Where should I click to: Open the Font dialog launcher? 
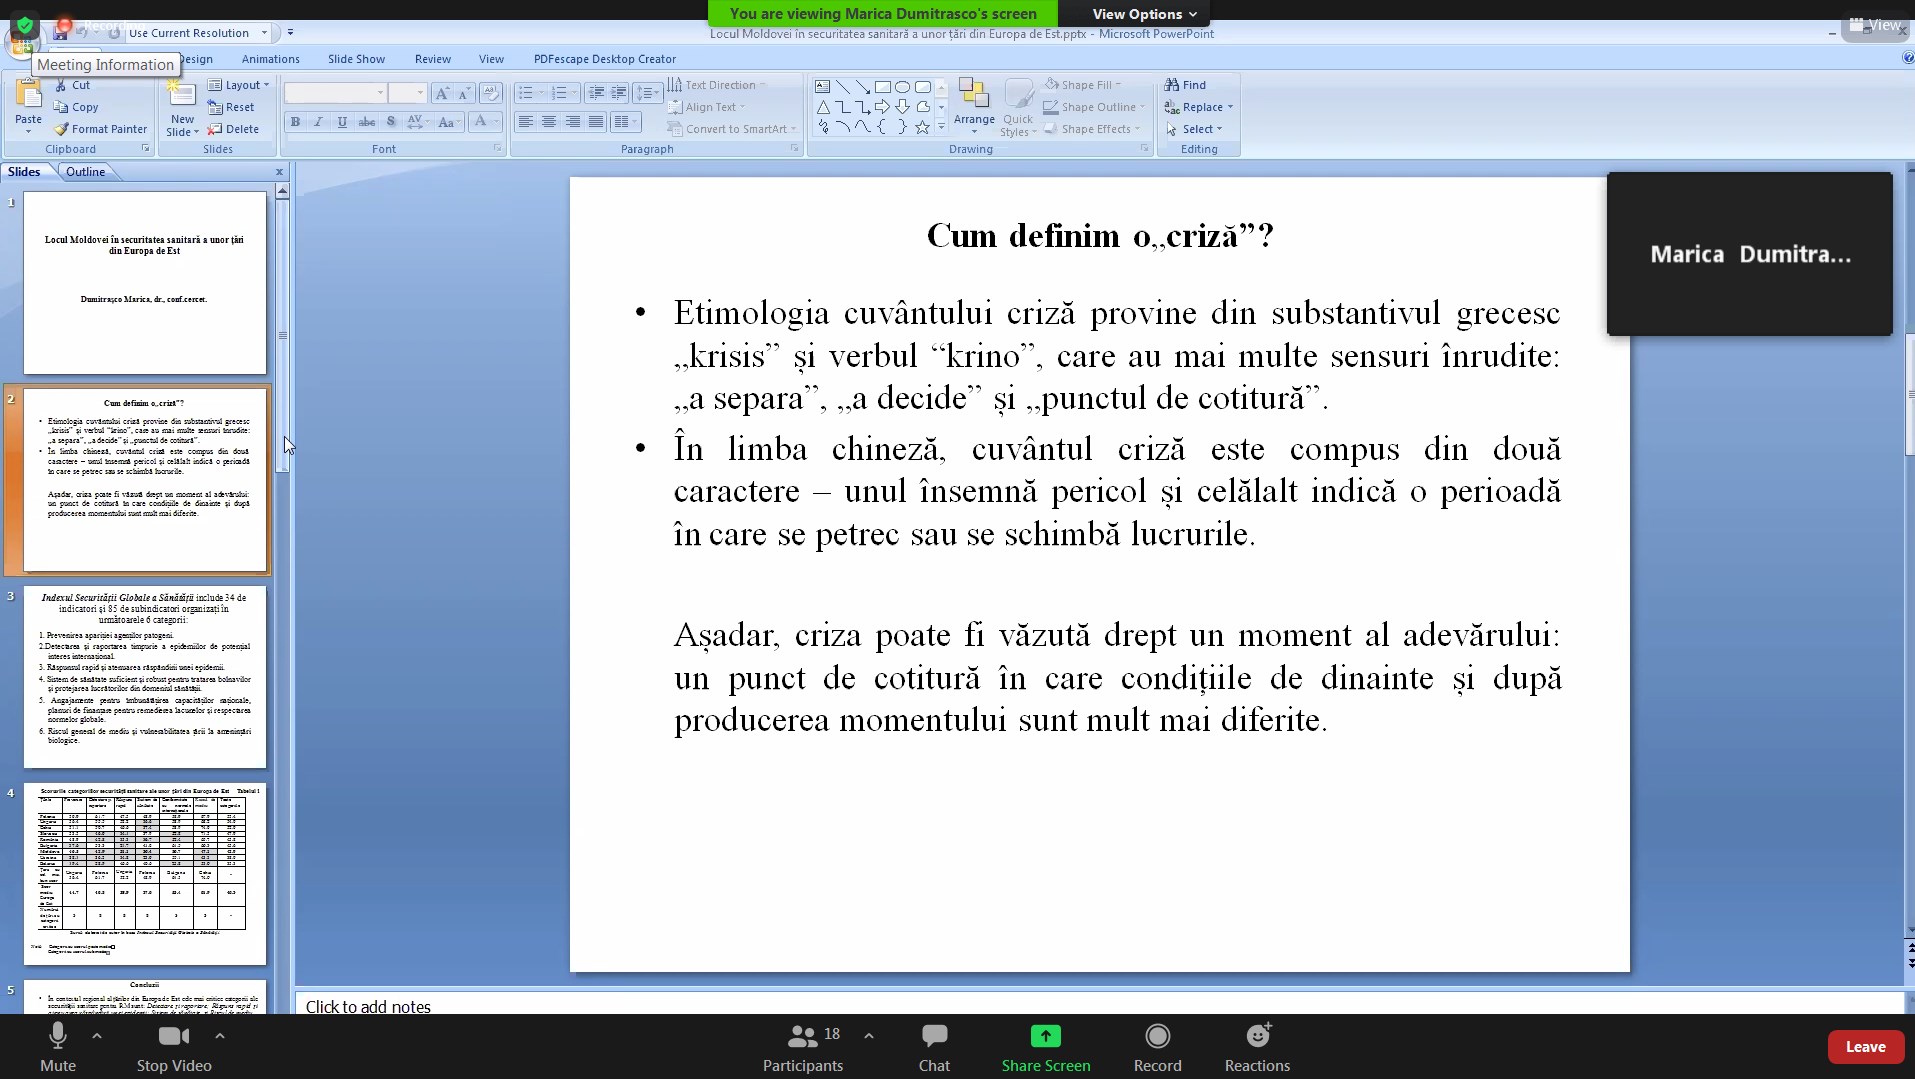coord(497,148)
